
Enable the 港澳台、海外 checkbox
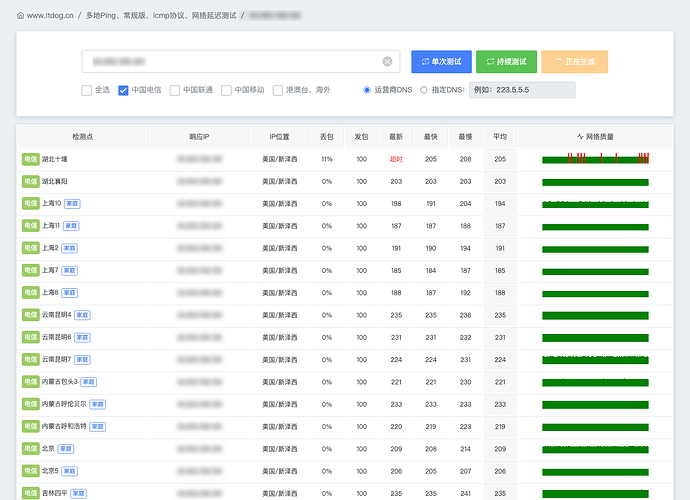278,90
